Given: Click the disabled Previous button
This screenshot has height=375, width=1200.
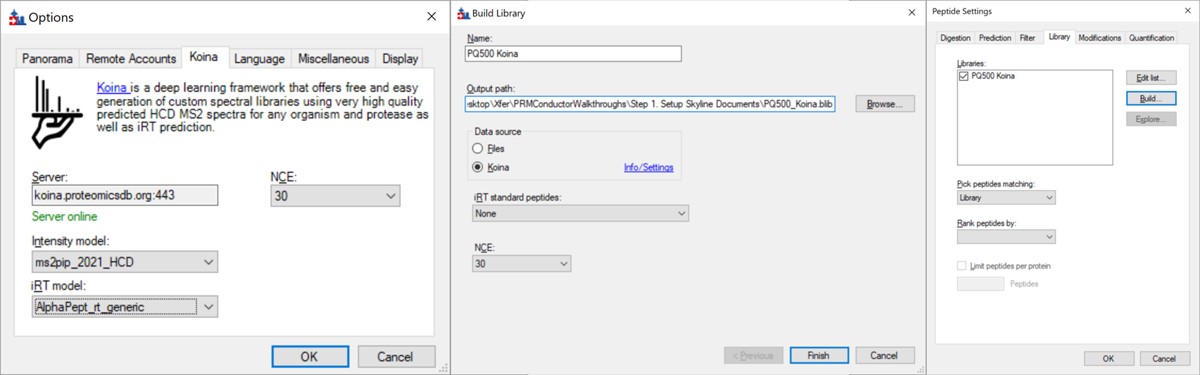Looking at the screenshot, I should click(x=753, y=355).
